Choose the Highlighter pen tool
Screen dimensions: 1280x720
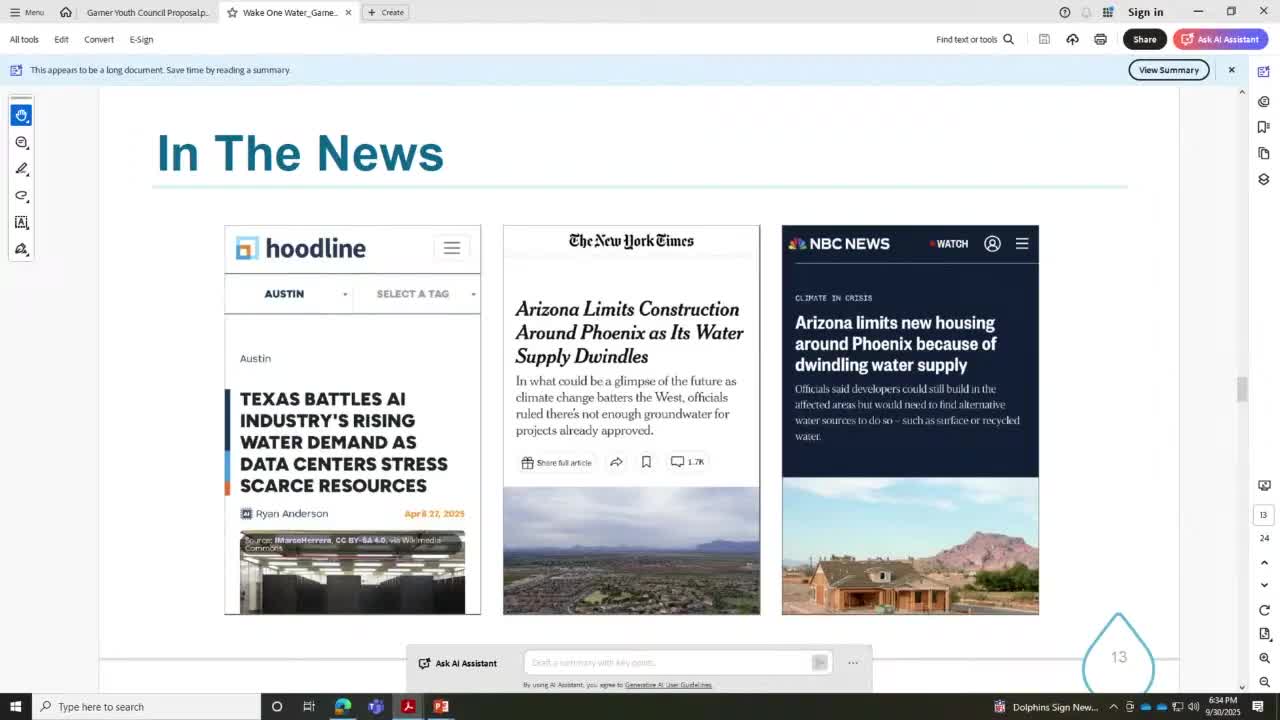(21, 169)
